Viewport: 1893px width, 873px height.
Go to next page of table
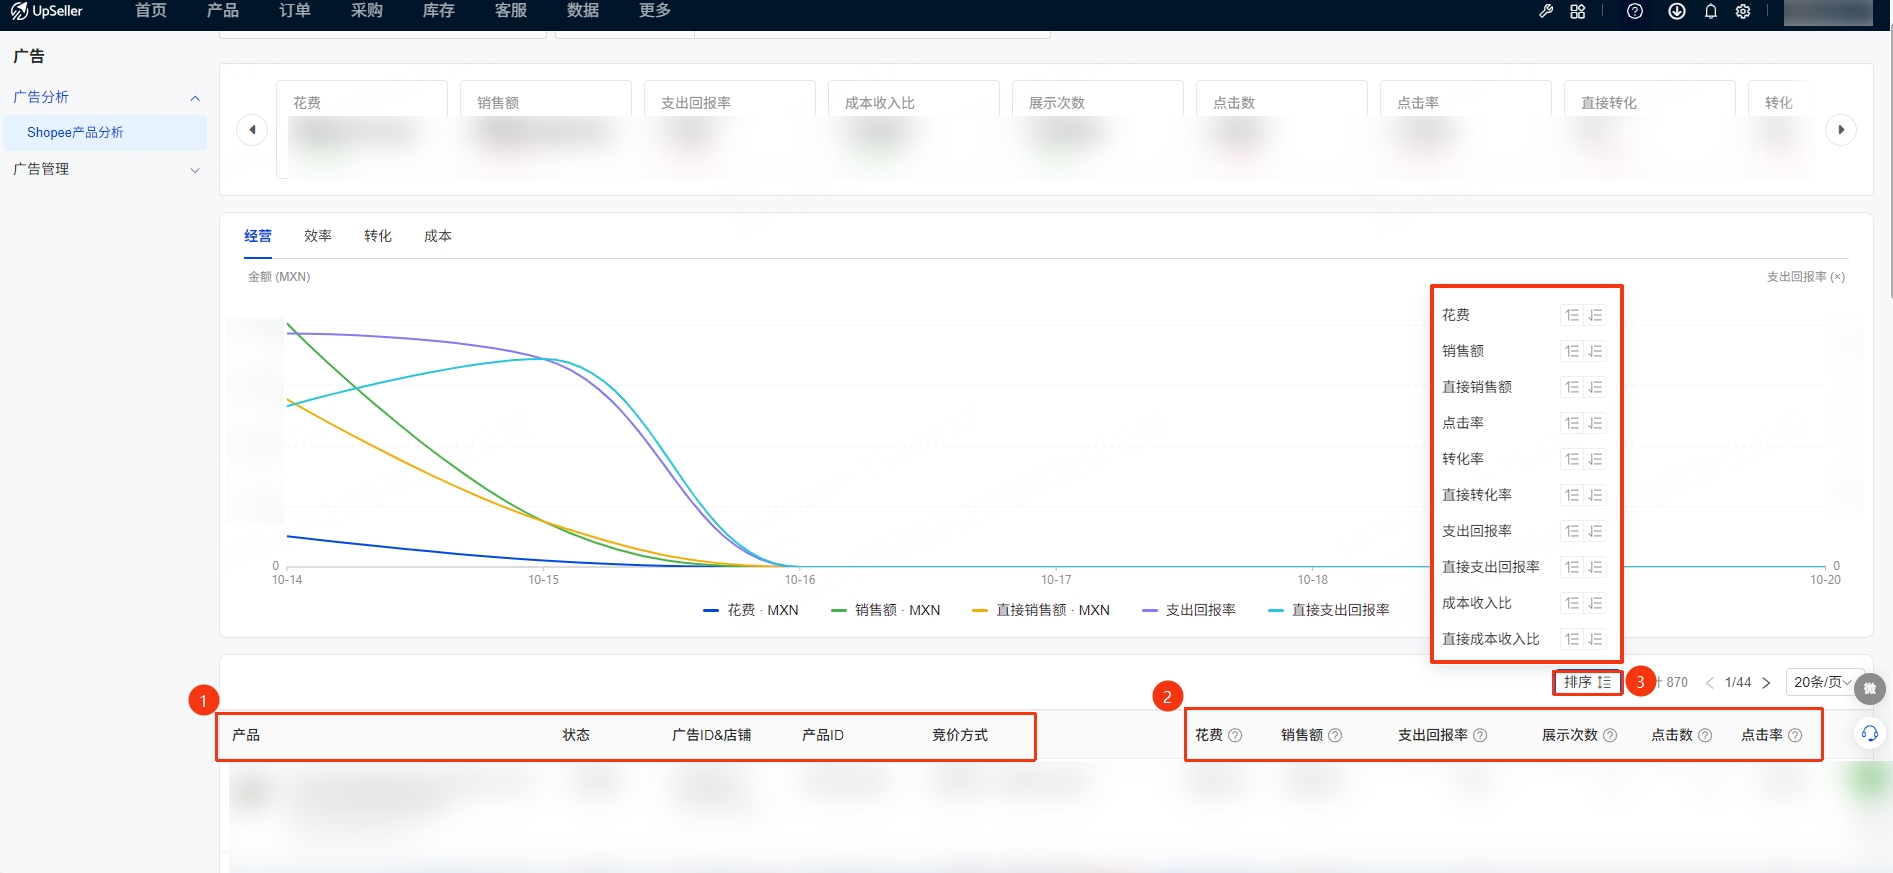pos(1766,683)
